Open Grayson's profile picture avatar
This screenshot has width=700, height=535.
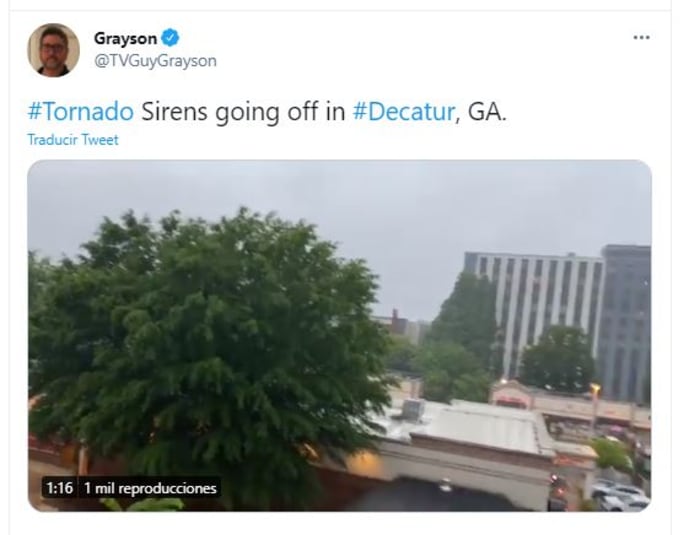[54, 50]
